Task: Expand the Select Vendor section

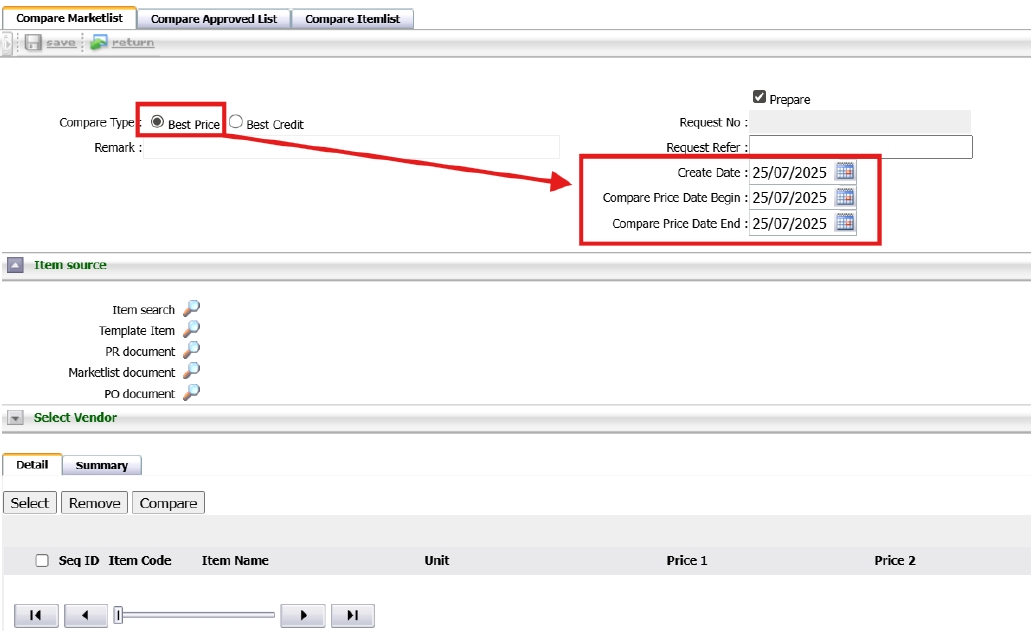Action: point(15,418)
